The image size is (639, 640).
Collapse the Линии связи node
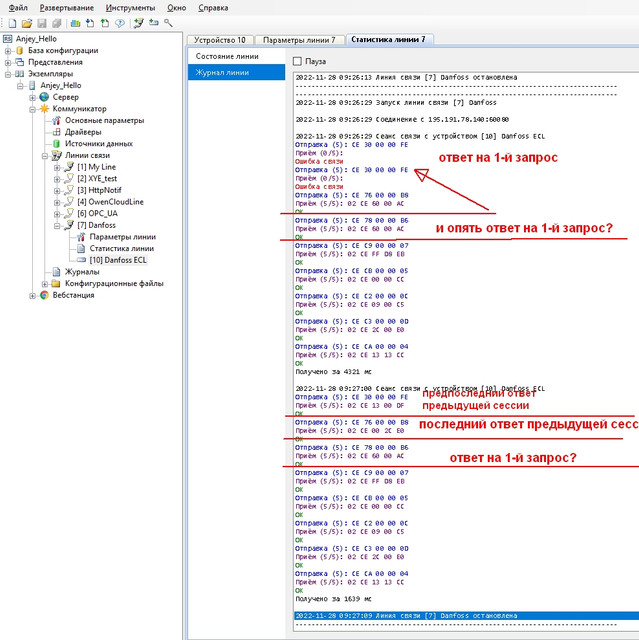pyautogui.click(x=45, y=156)
